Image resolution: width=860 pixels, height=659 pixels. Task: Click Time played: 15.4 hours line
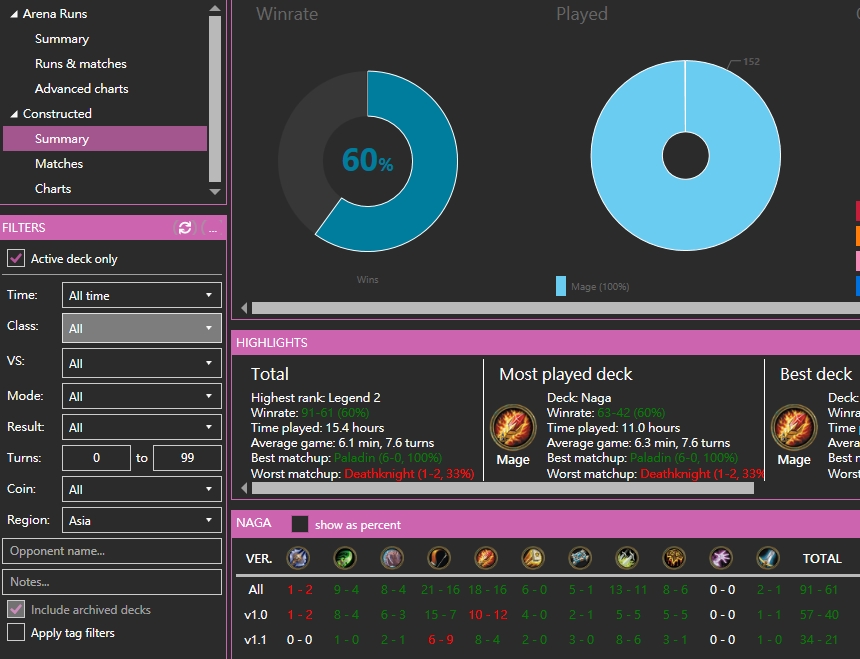[317, 428]
